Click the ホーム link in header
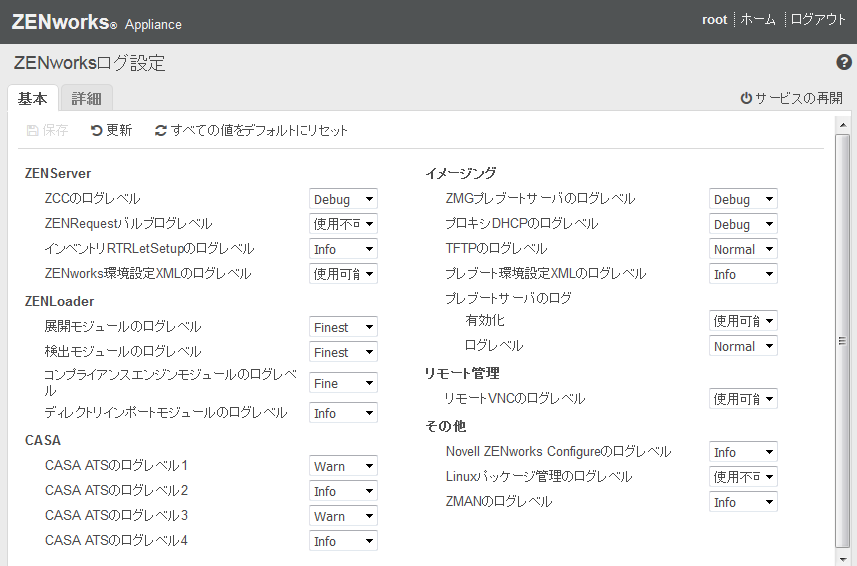This screenshot has height=566, width=857. (x=758, y=19)
